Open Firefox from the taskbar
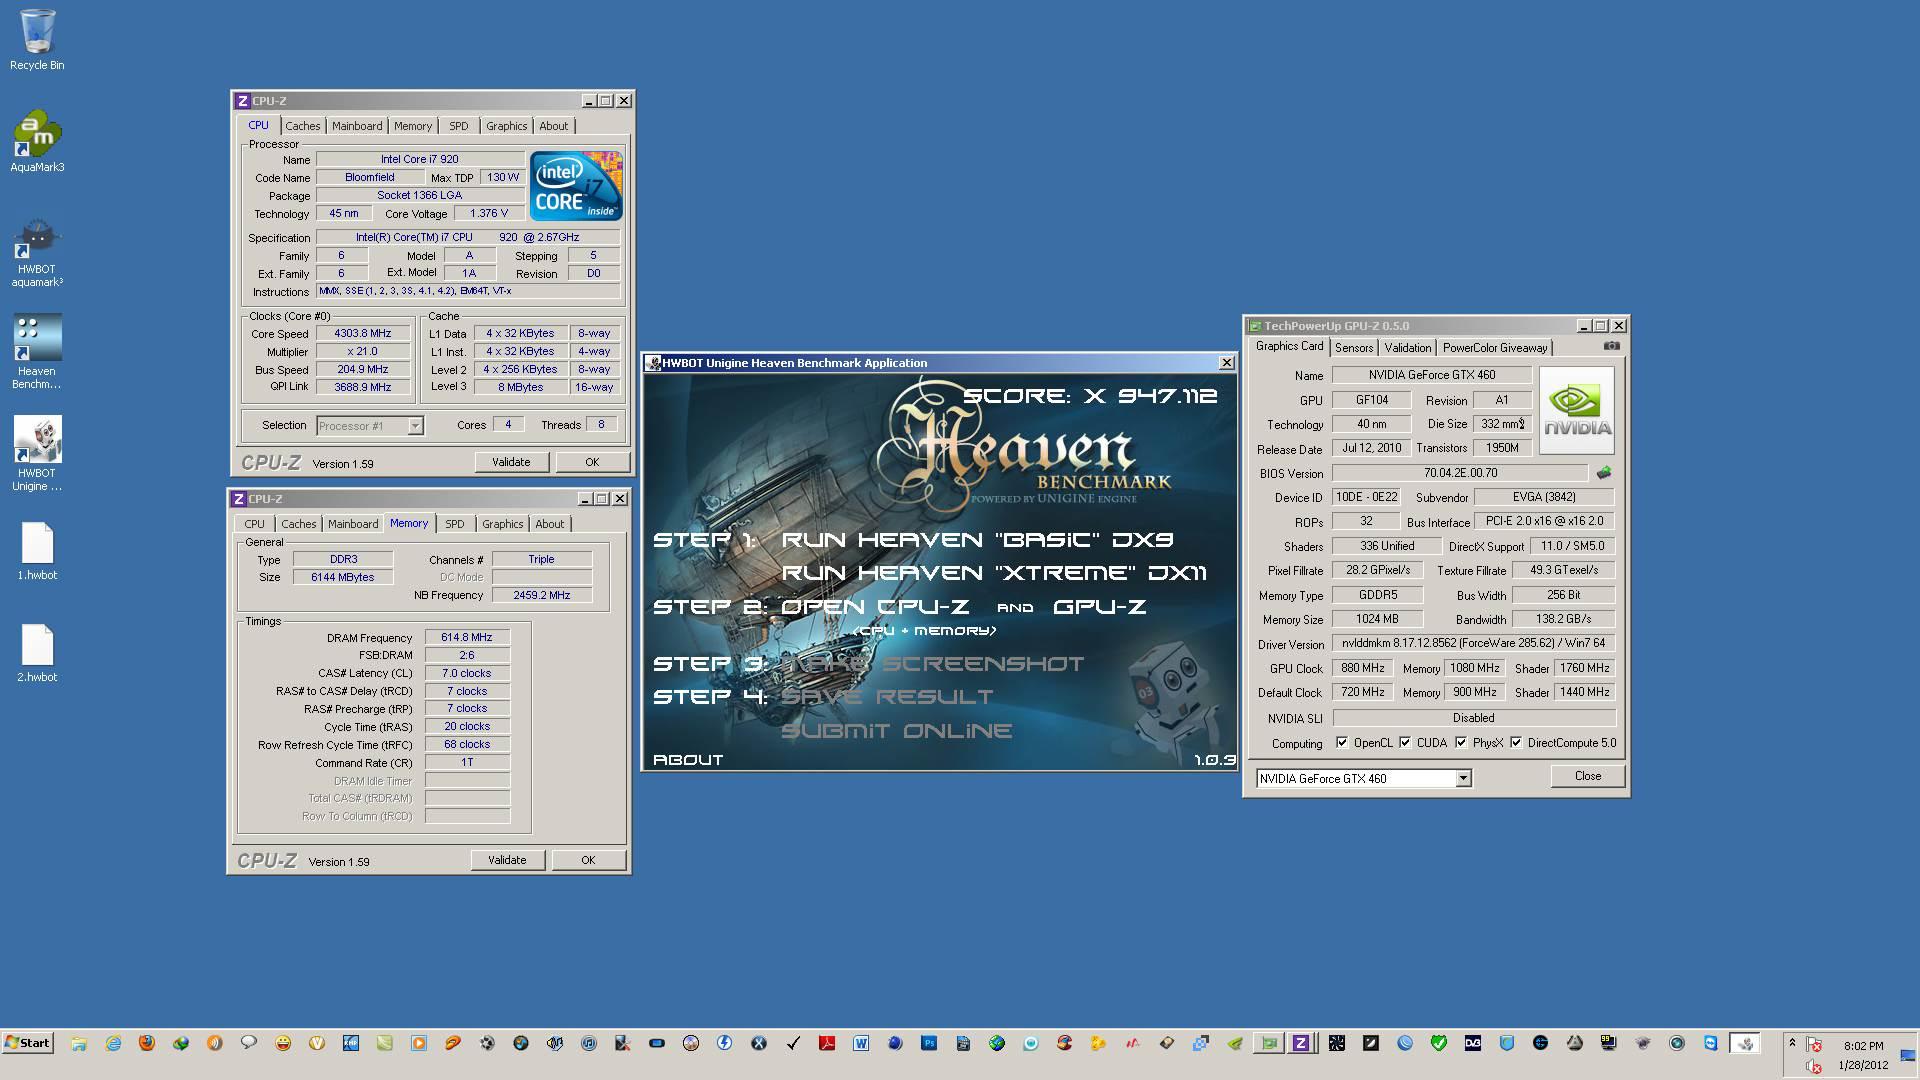Screen dimensions: 1920x1080 tap(147, 1043)
